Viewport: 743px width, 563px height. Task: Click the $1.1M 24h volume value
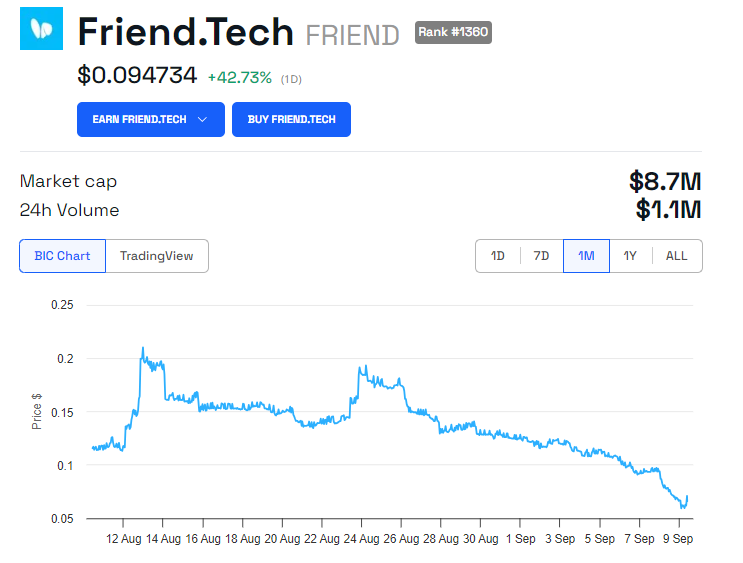[x=669, y=209]
